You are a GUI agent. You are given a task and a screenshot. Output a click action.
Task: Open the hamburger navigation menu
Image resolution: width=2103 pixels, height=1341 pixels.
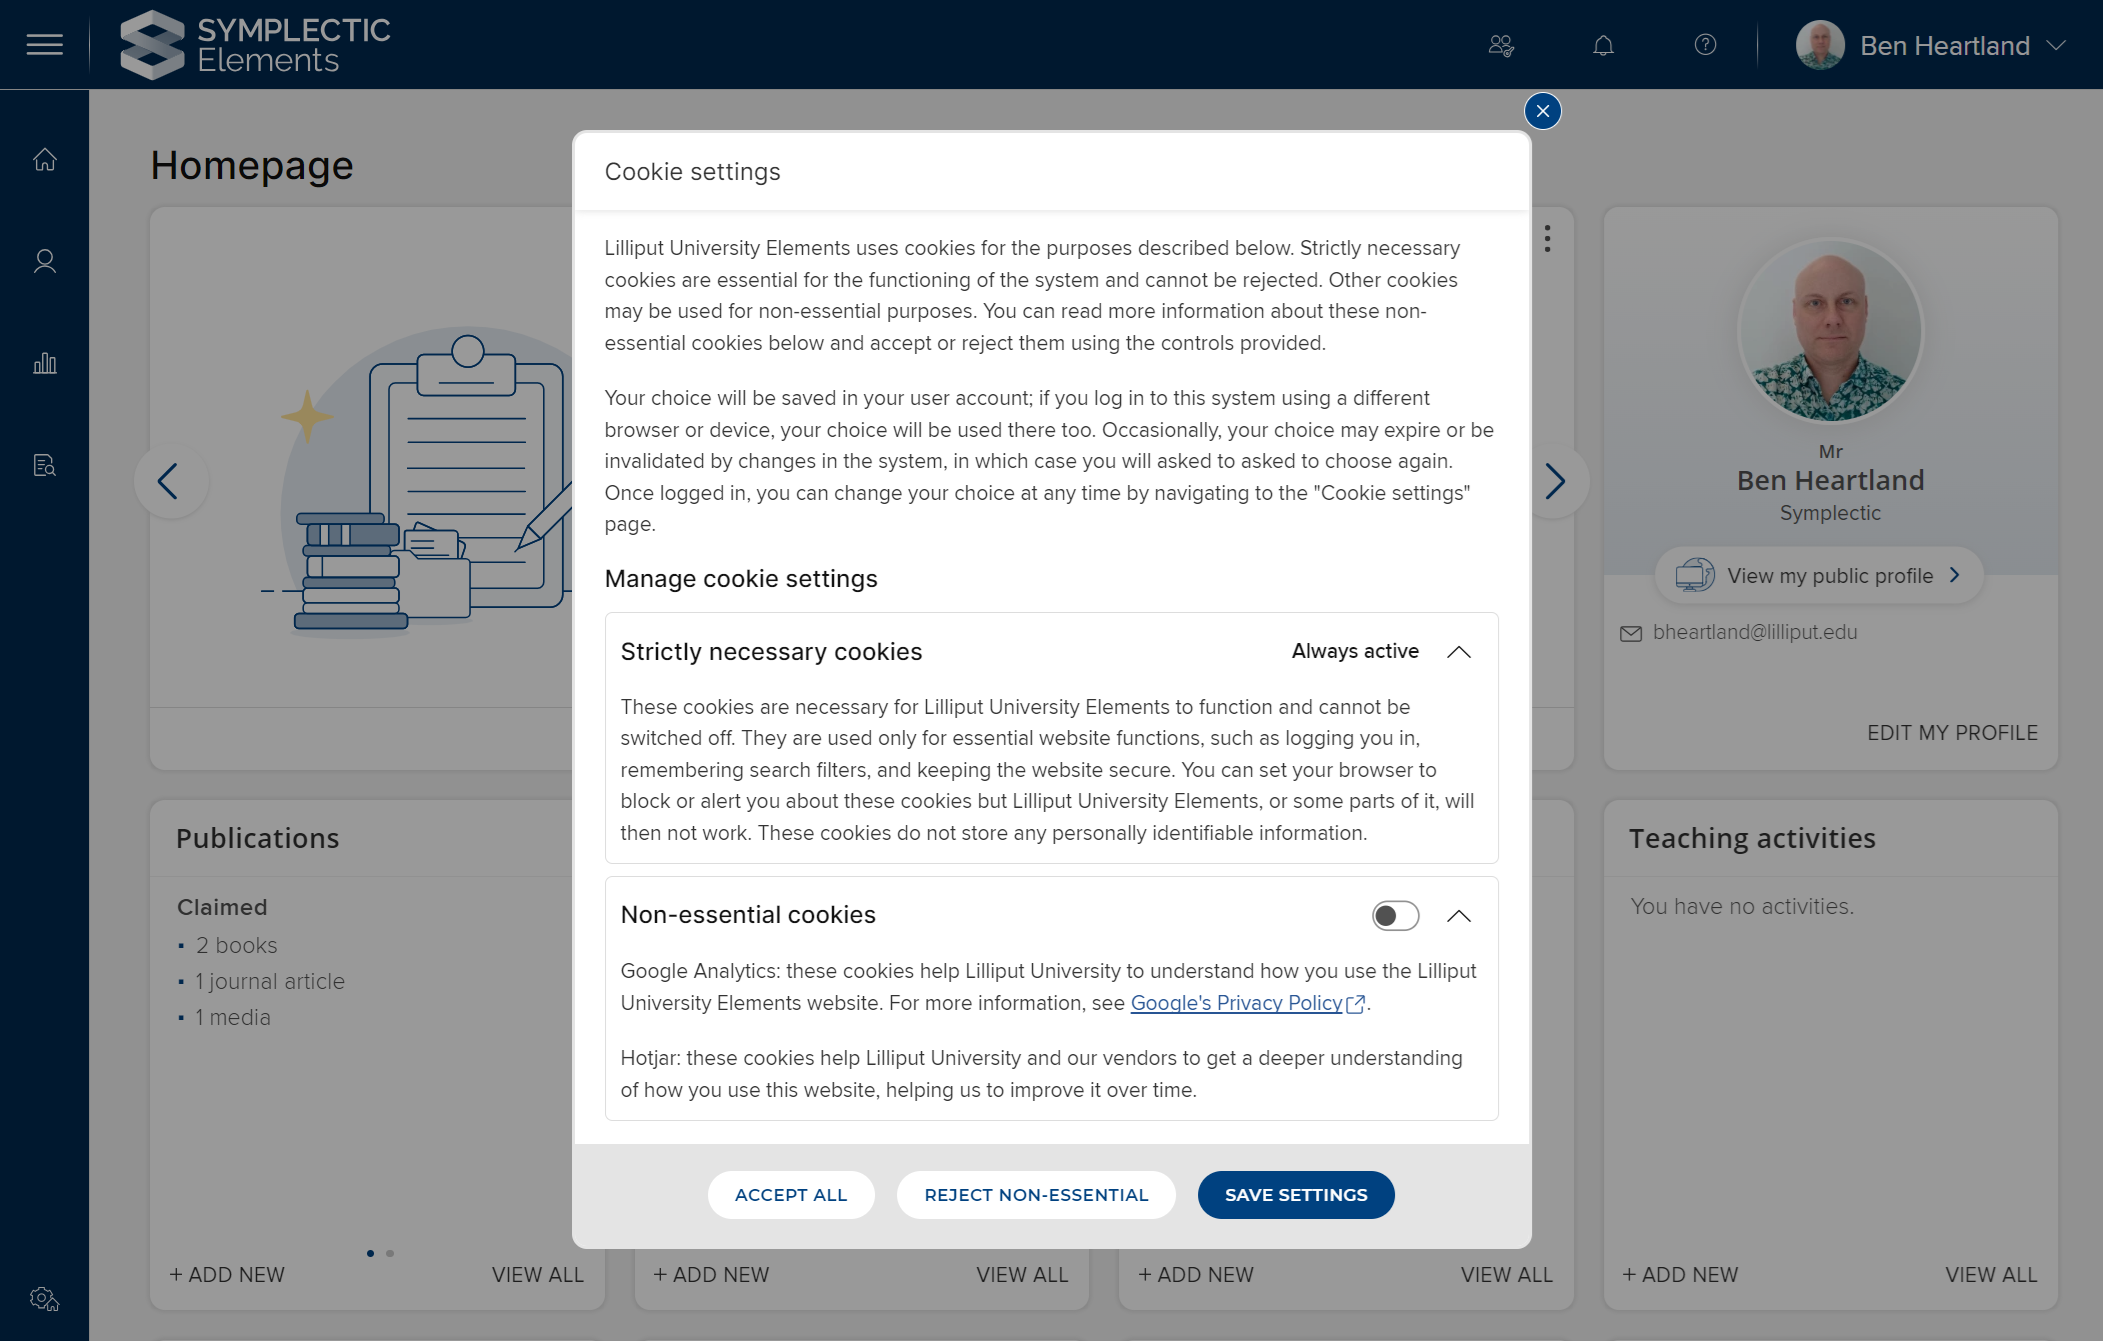point(44,45)
